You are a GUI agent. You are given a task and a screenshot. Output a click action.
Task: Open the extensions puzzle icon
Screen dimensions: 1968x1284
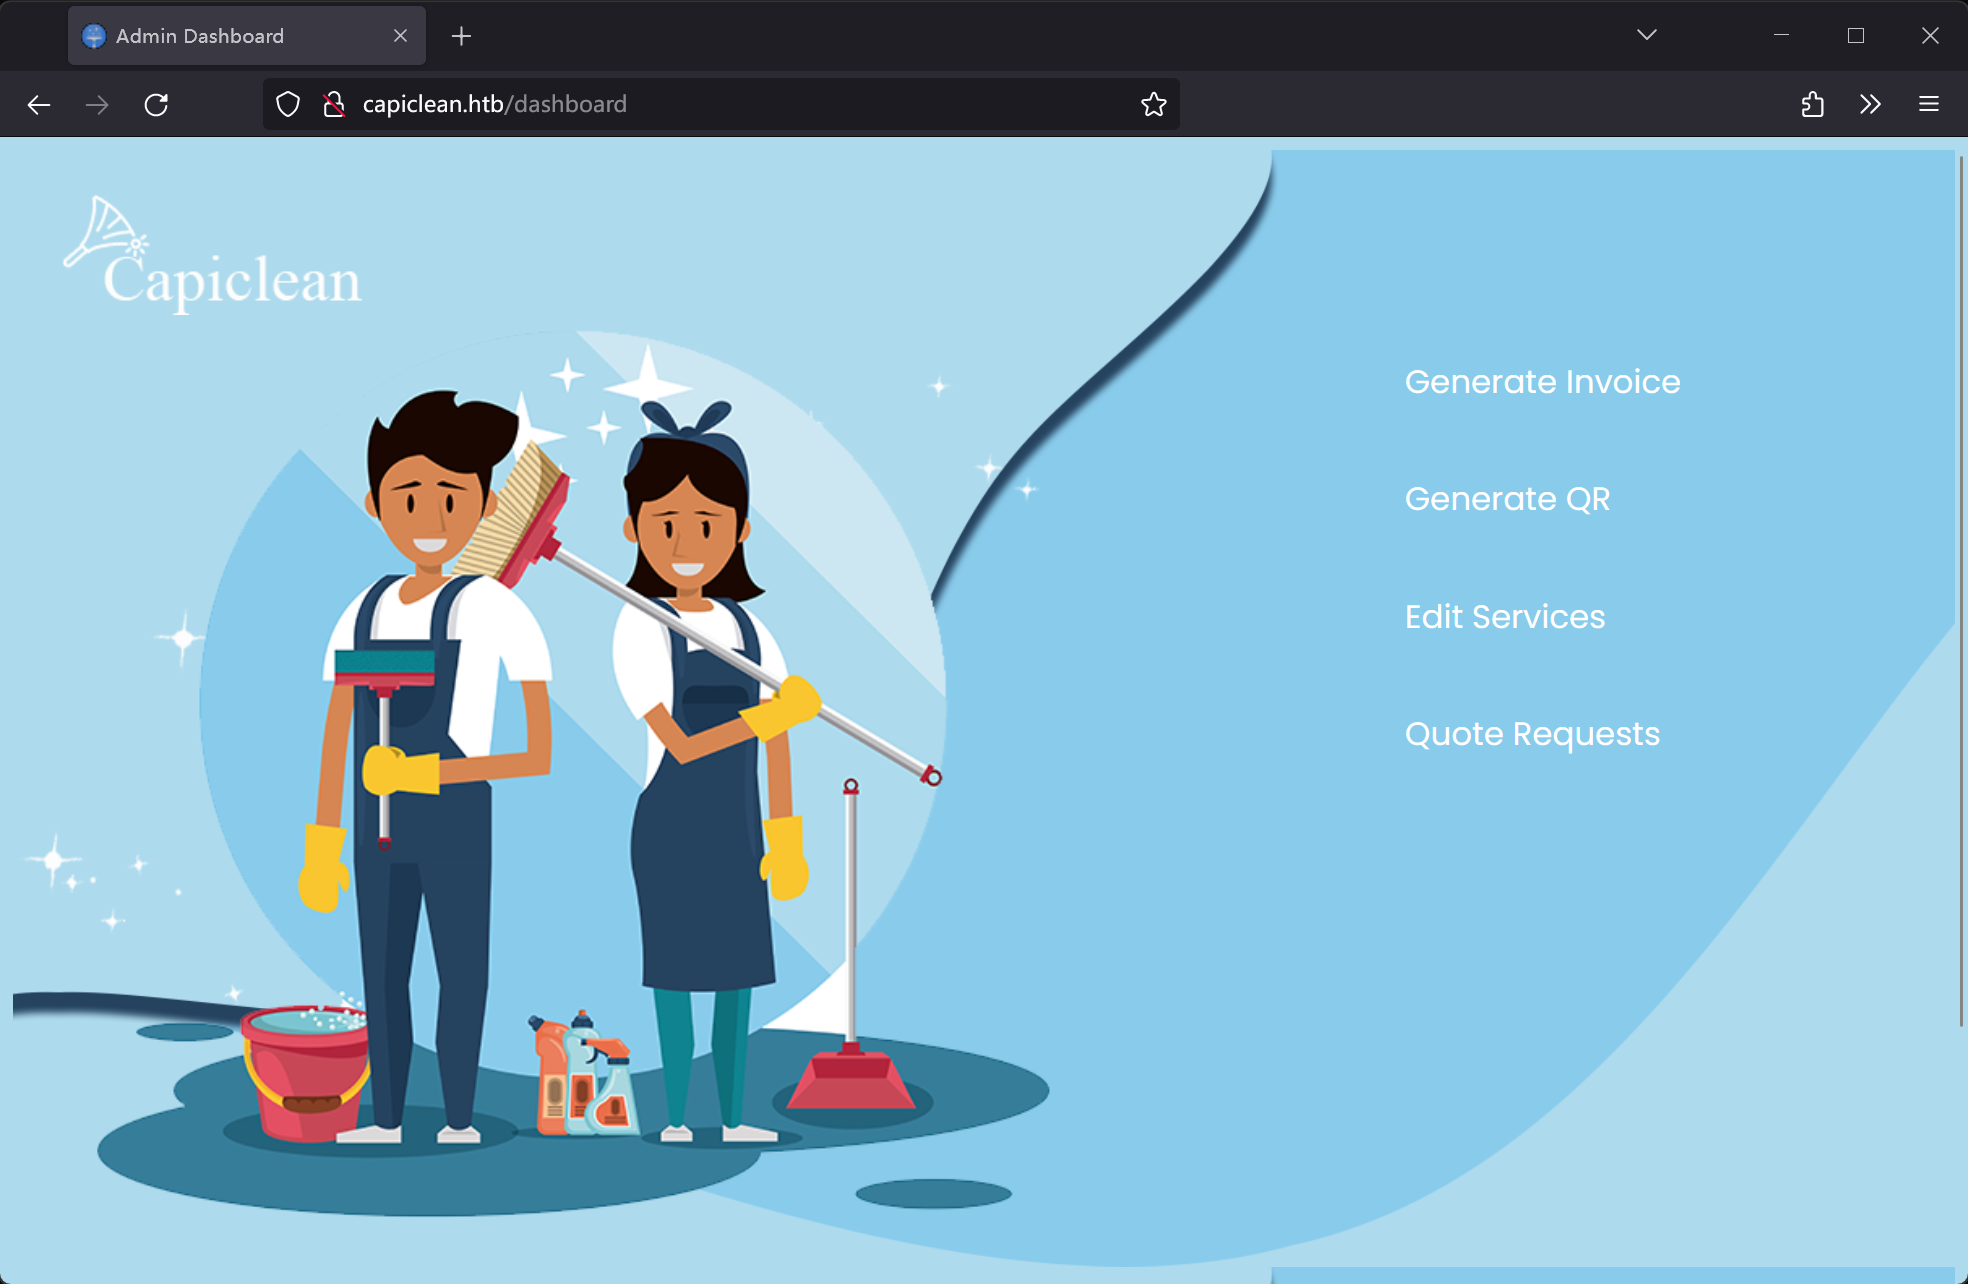1812,104
